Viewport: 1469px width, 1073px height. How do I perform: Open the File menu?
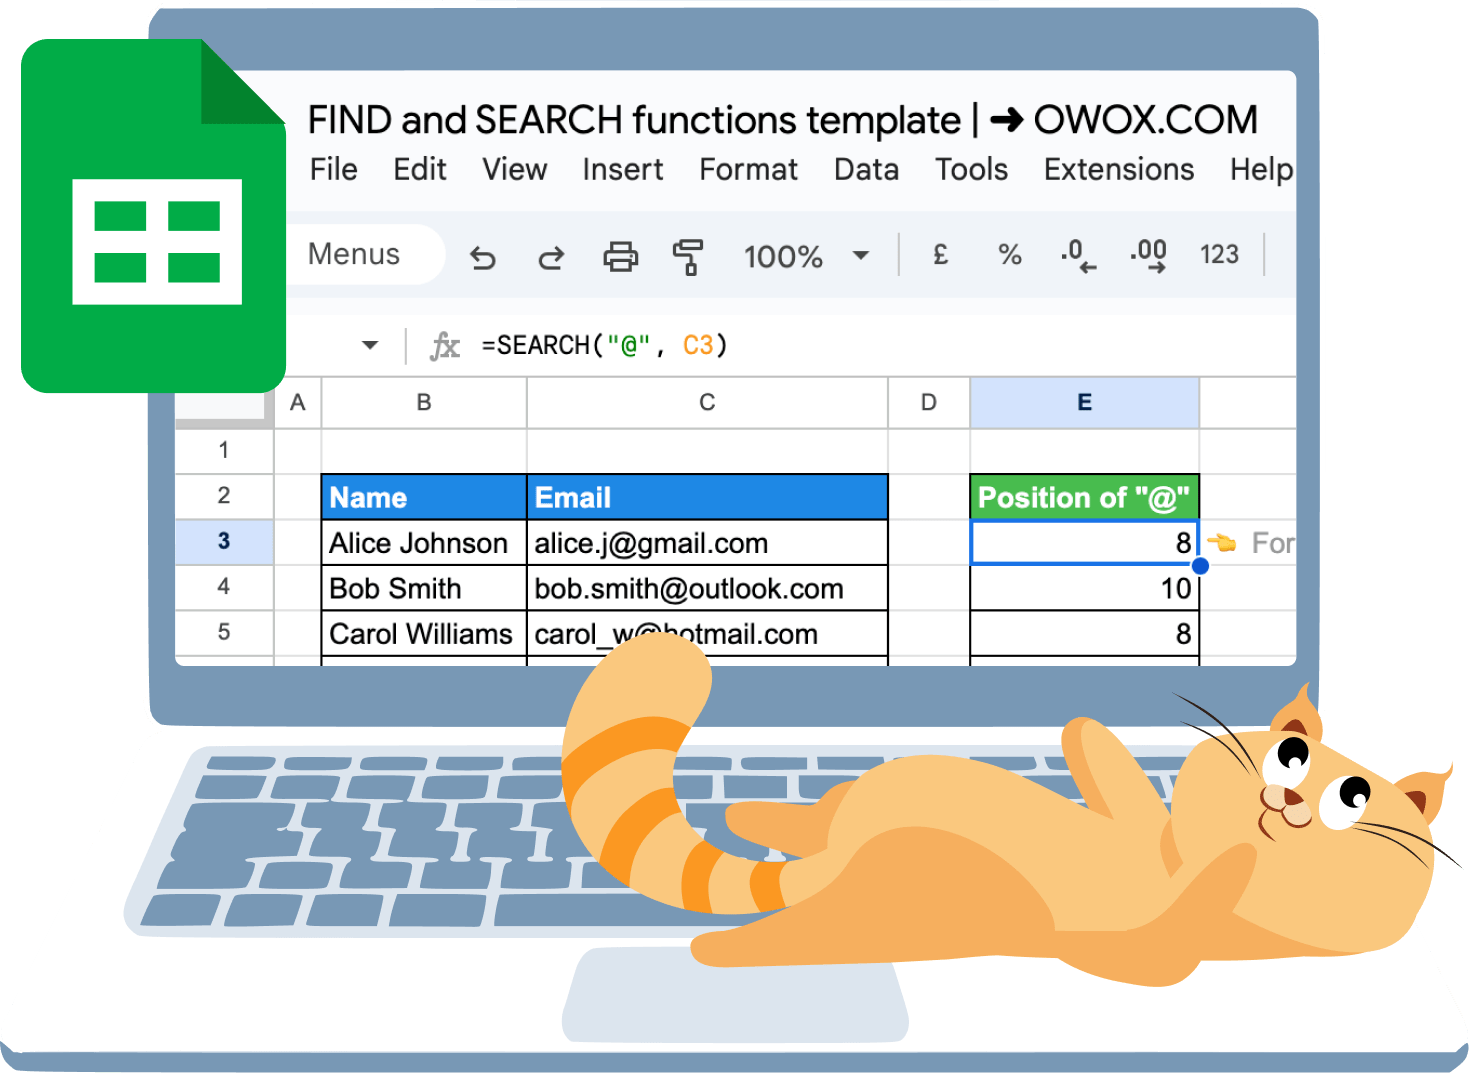click(333, 170)
